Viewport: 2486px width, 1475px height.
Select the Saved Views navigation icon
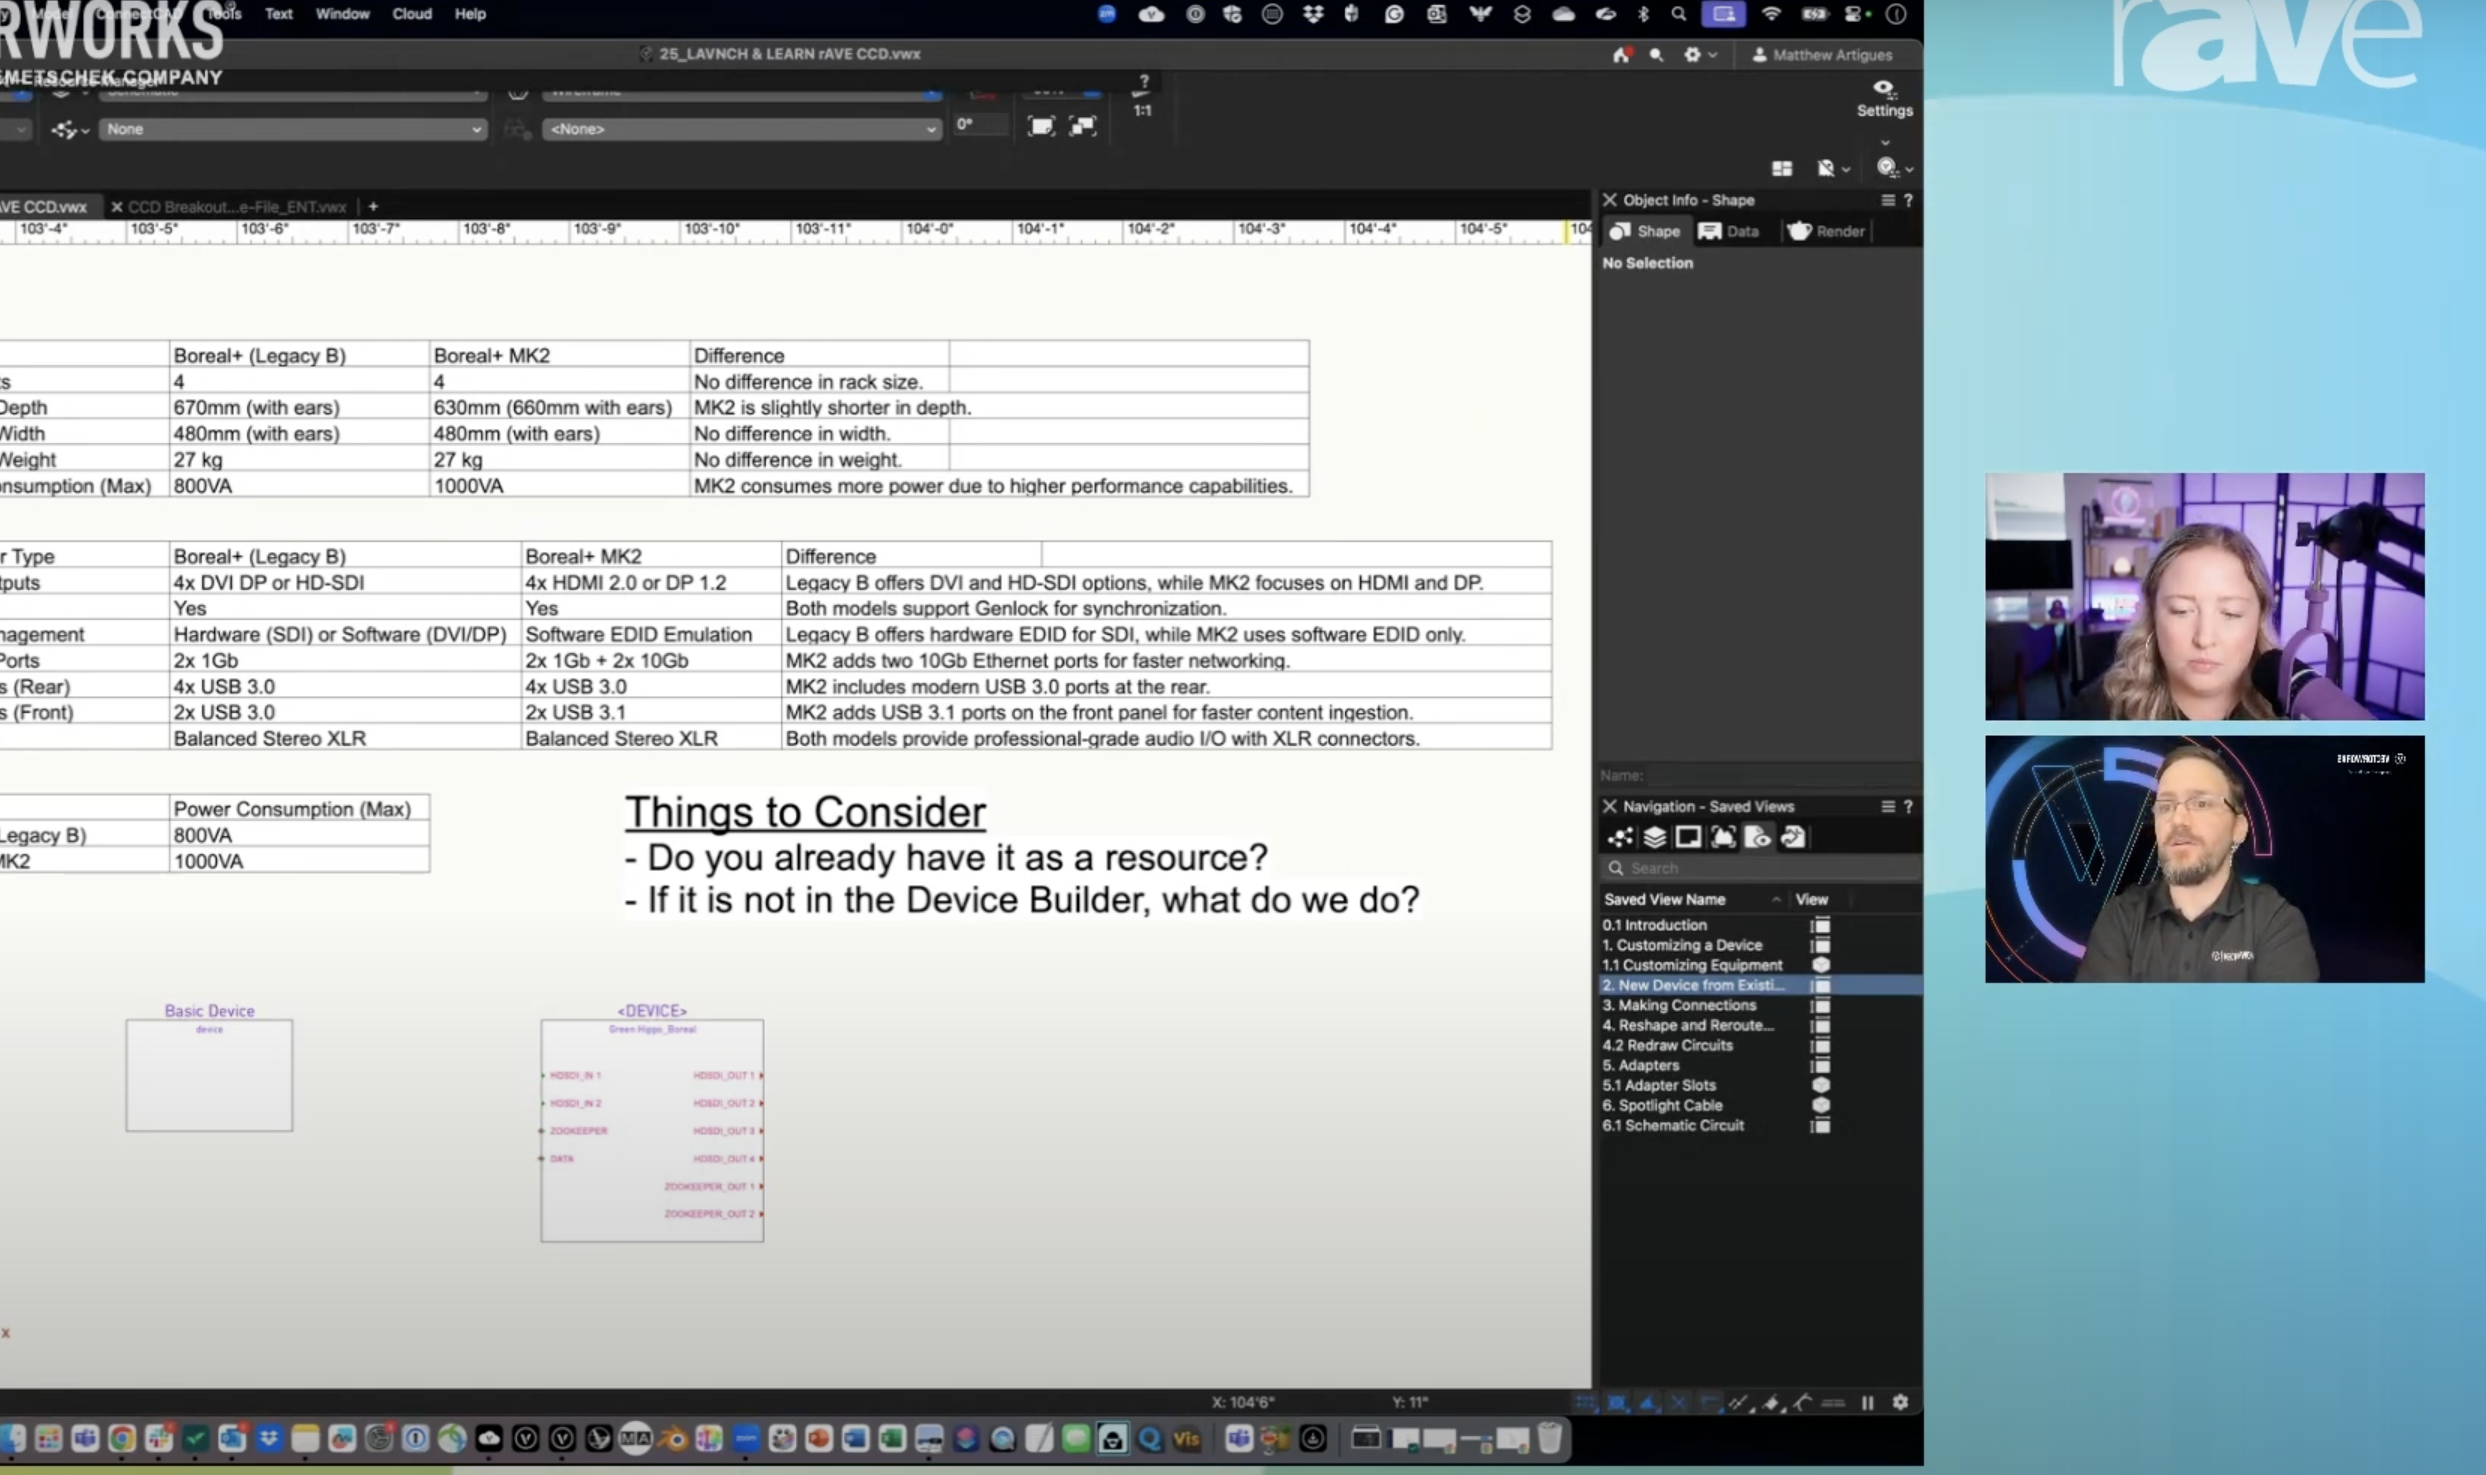tap(1757, 837)
